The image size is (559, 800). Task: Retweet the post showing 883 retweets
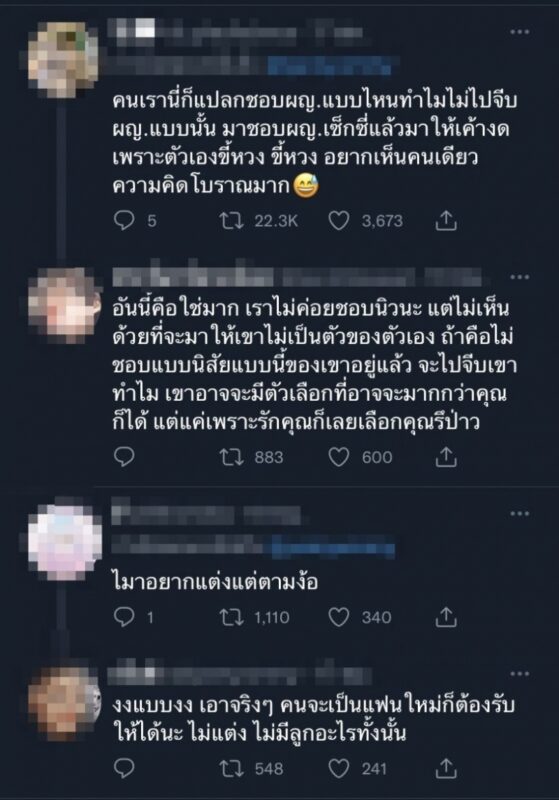click(232, 457)
